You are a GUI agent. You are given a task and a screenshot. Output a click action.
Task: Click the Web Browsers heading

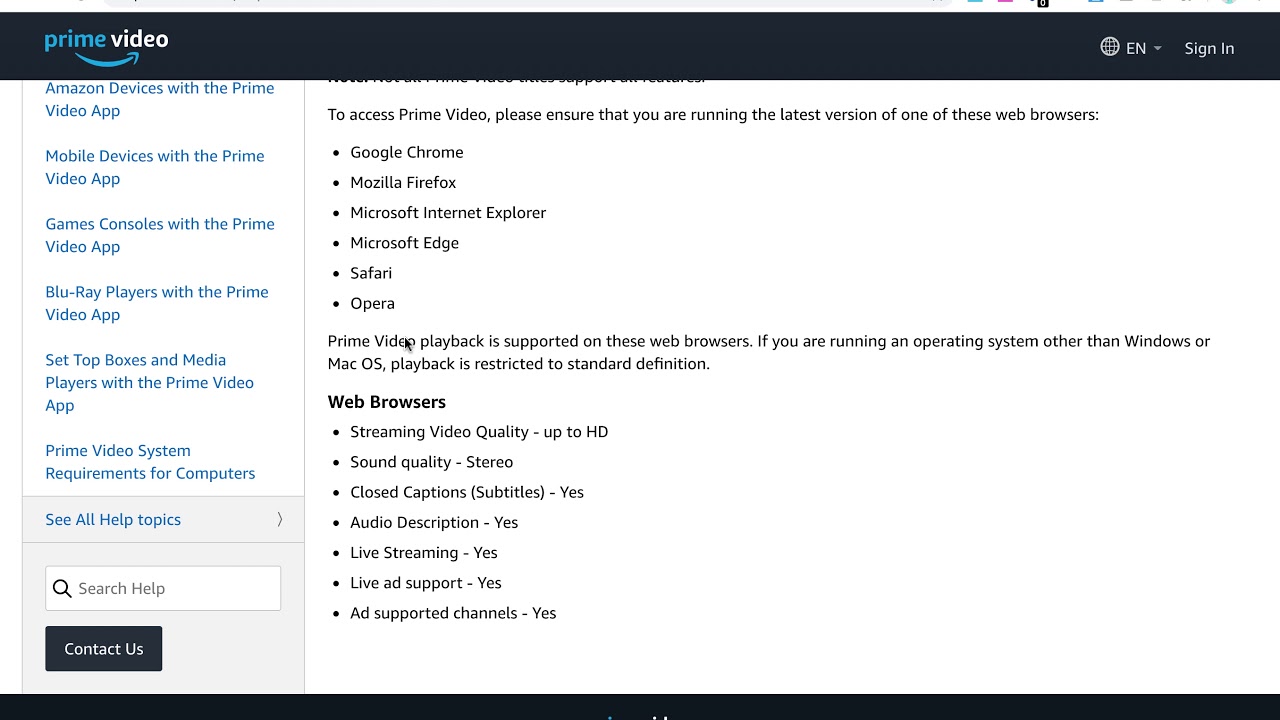tap(386, 402)
